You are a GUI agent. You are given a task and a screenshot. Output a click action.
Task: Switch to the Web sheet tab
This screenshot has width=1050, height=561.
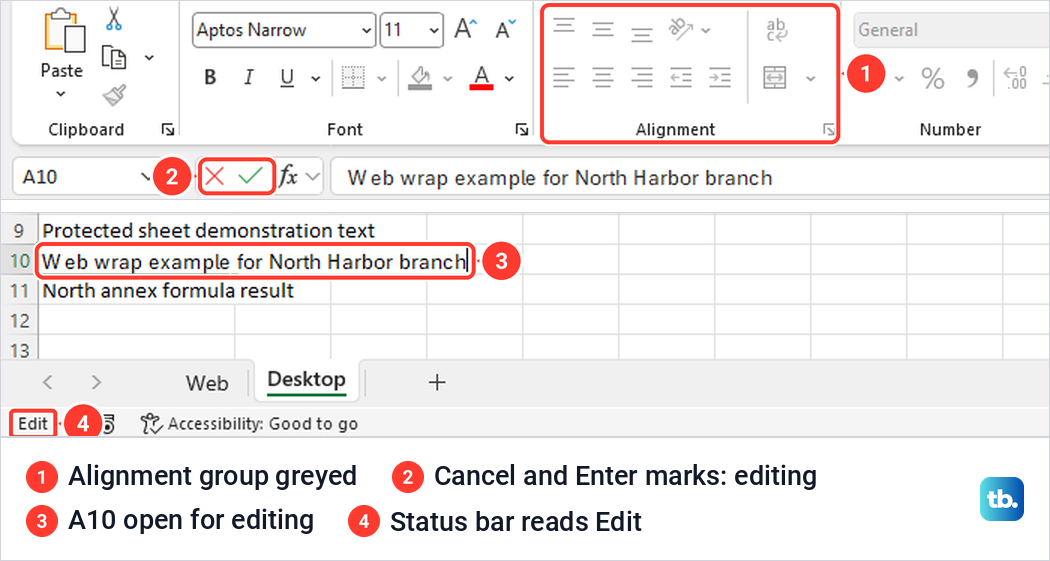point(207,383)
